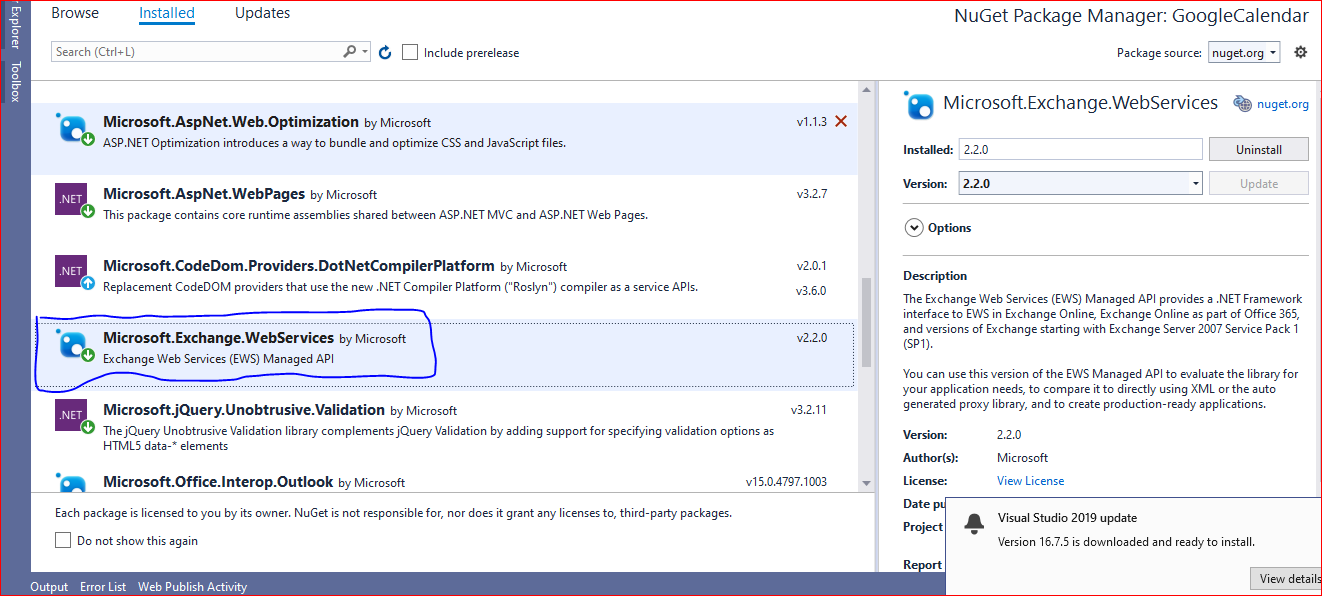Open the Output panel tab
The width and height of the screenshot is (1322, 596).
click(x=49, y=587)
